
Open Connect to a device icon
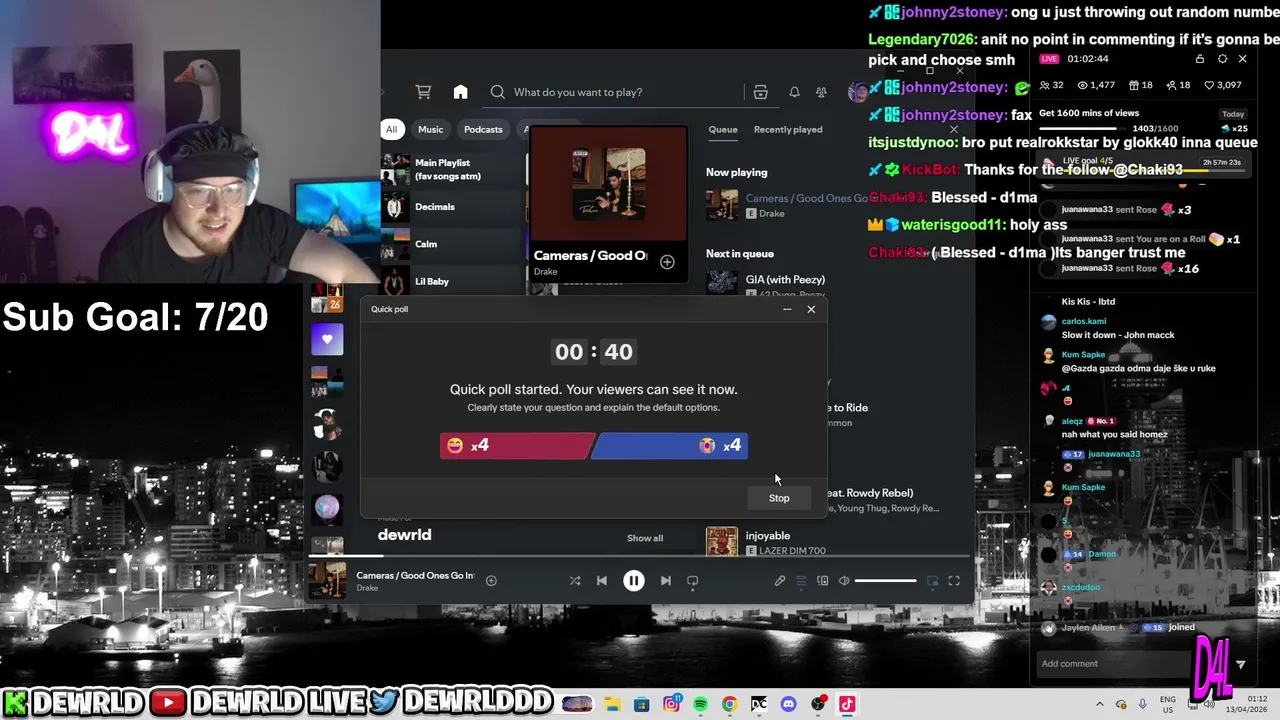point(822,580)
